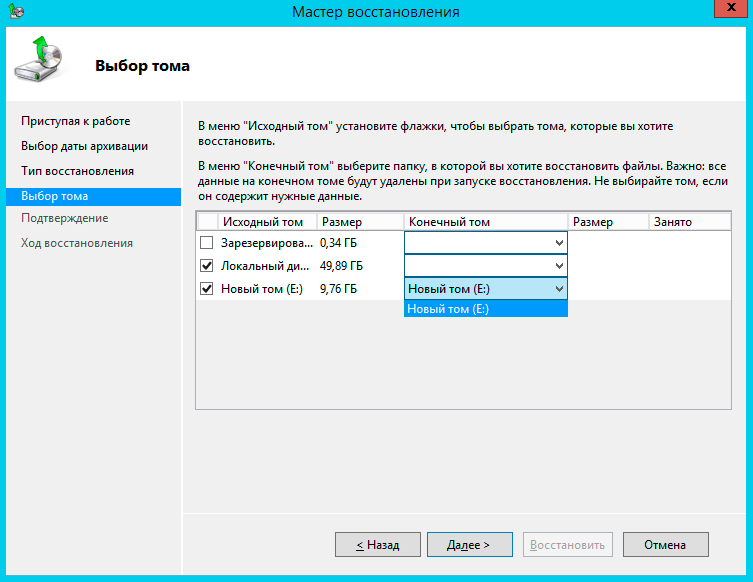This screenshot has width=753, height=582.
Task: Select the Выбор тома step
Action: [x=94, y=196]
